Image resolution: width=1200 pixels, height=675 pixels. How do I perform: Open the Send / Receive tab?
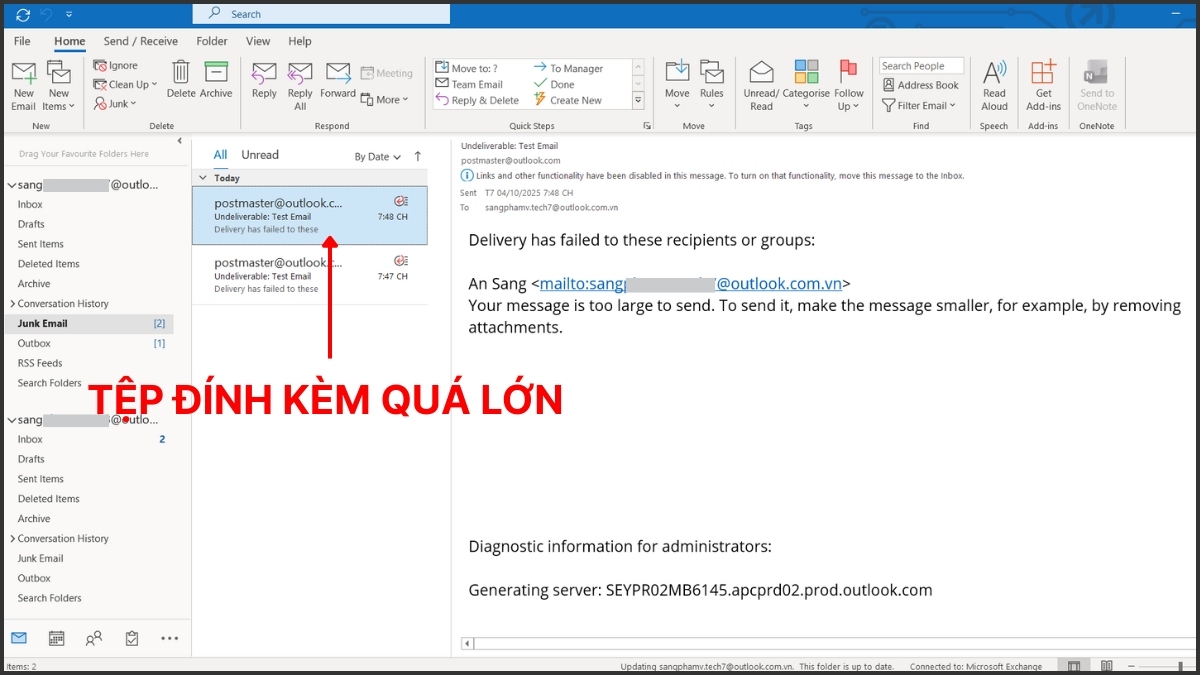point(140,41)
